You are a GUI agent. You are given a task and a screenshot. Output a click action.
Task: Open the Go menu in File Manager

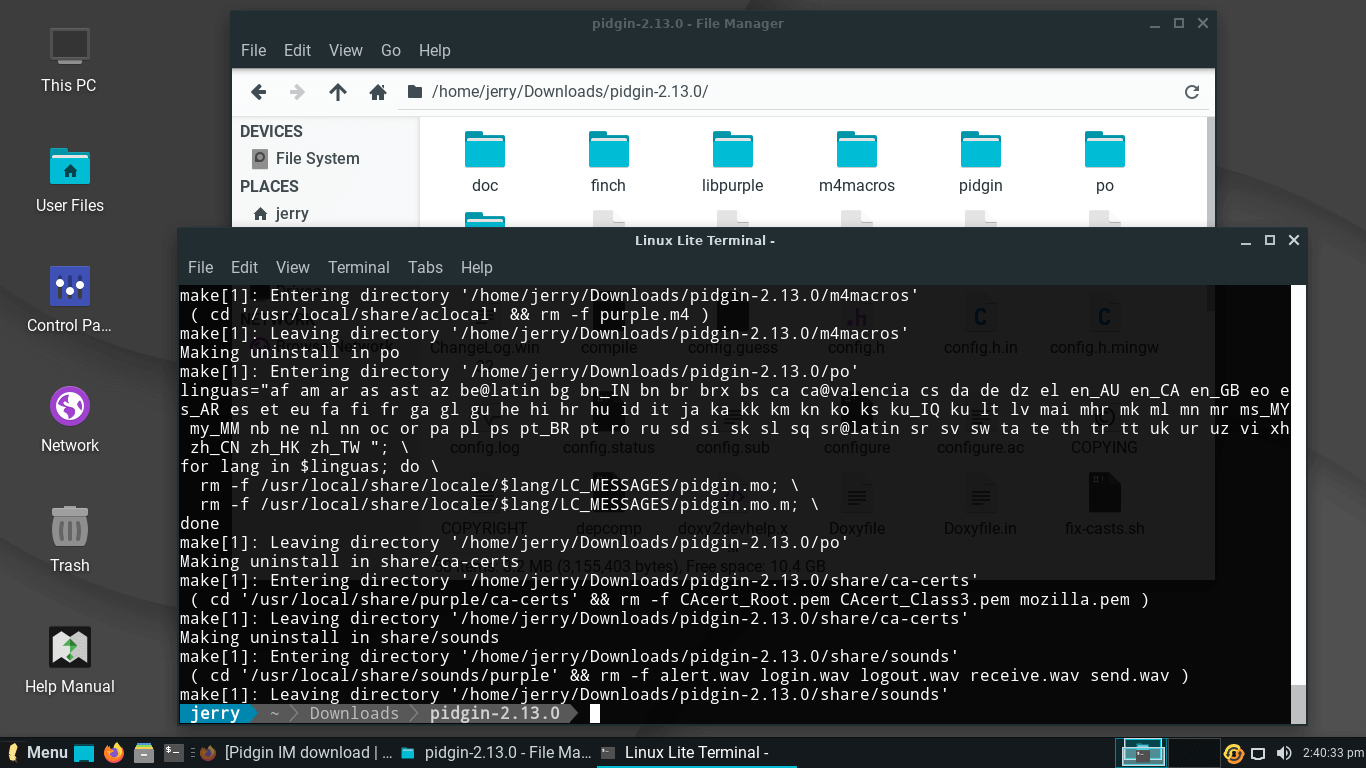click(x=391, y=50)
